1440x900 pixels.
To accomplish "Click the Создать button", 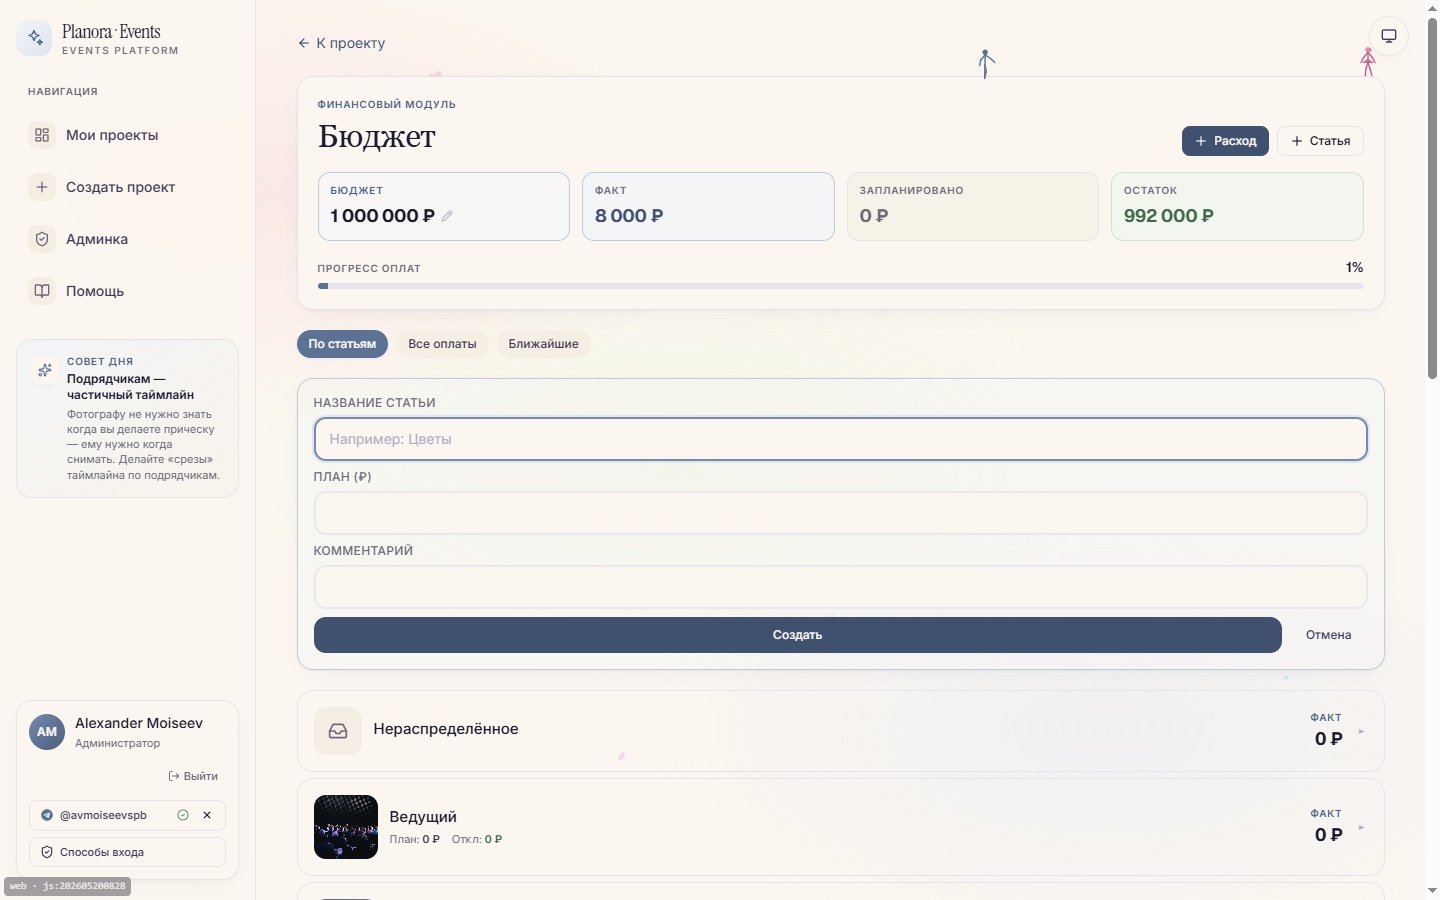I will [798, 635].
